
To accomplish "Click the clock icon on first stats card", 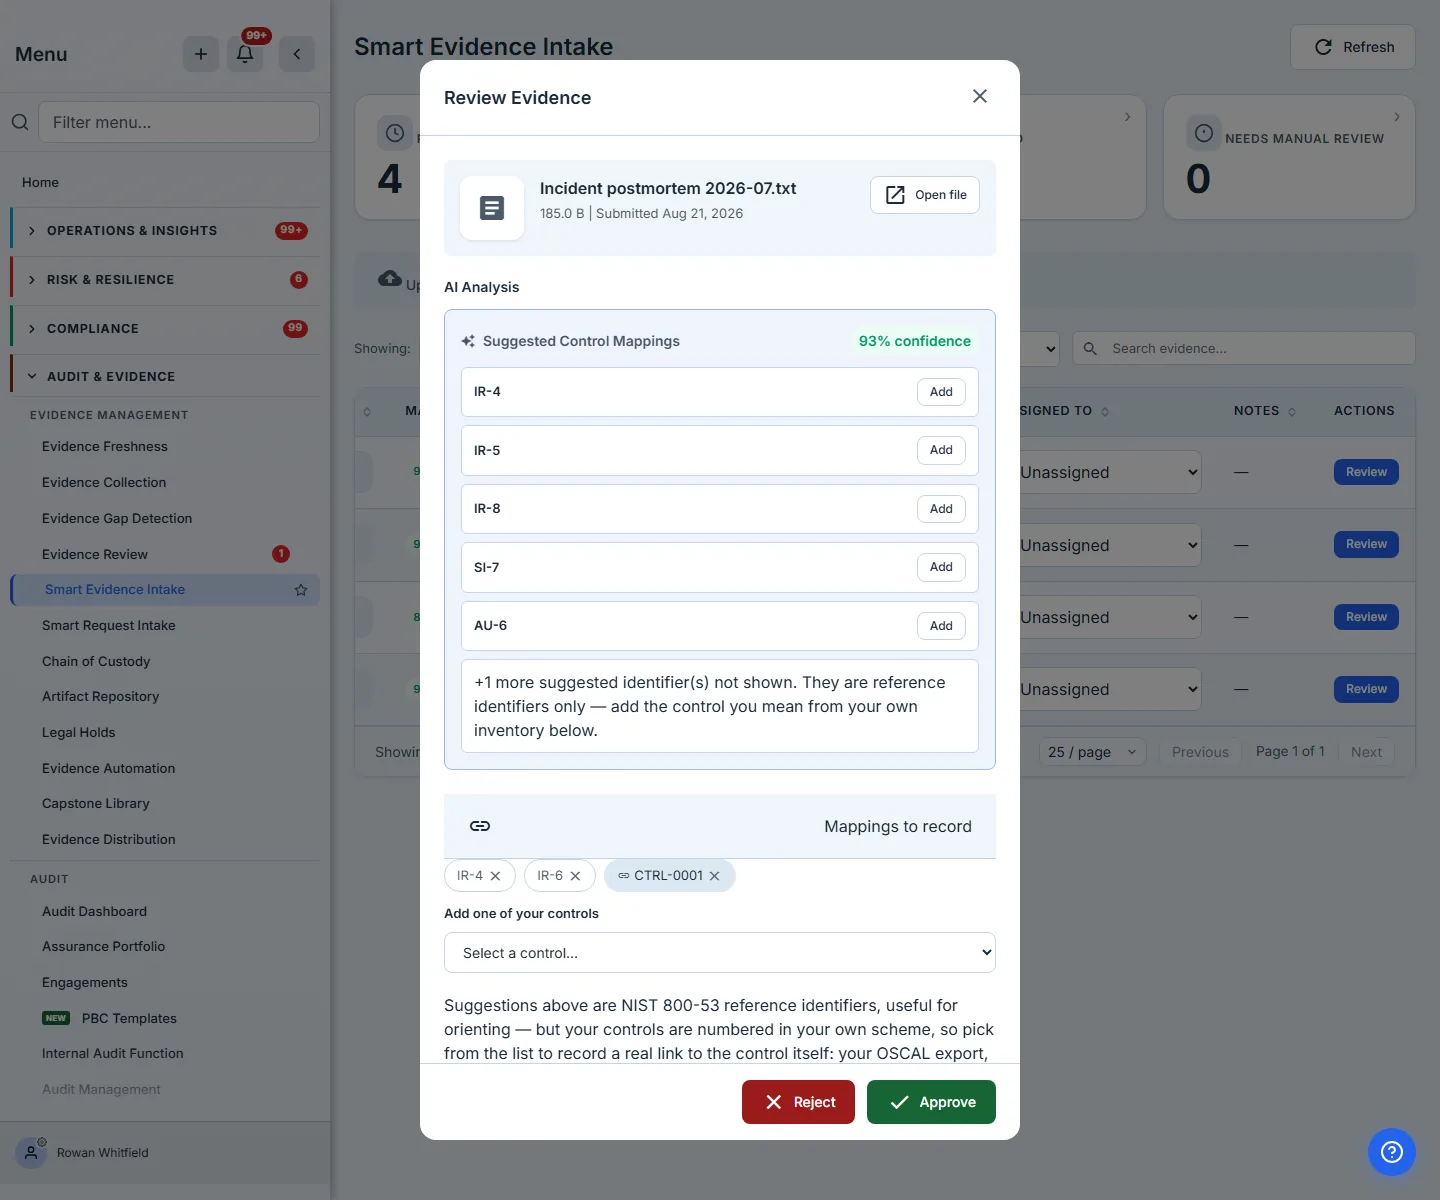I will coord(395,133).
